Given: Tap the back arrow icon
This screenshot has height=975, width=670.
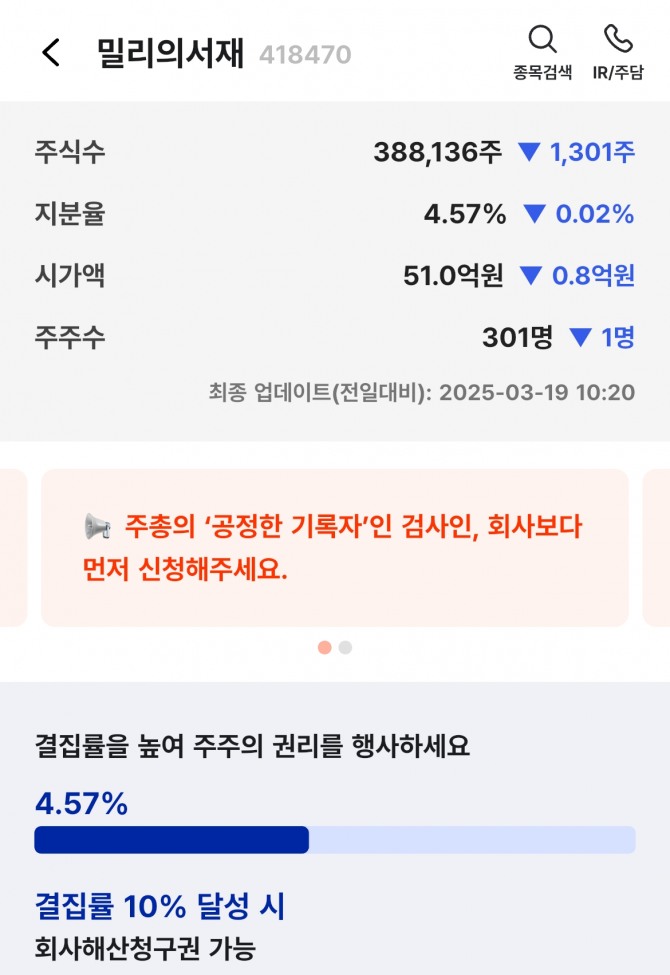Looking at the screenshot, I should point(51,53).
